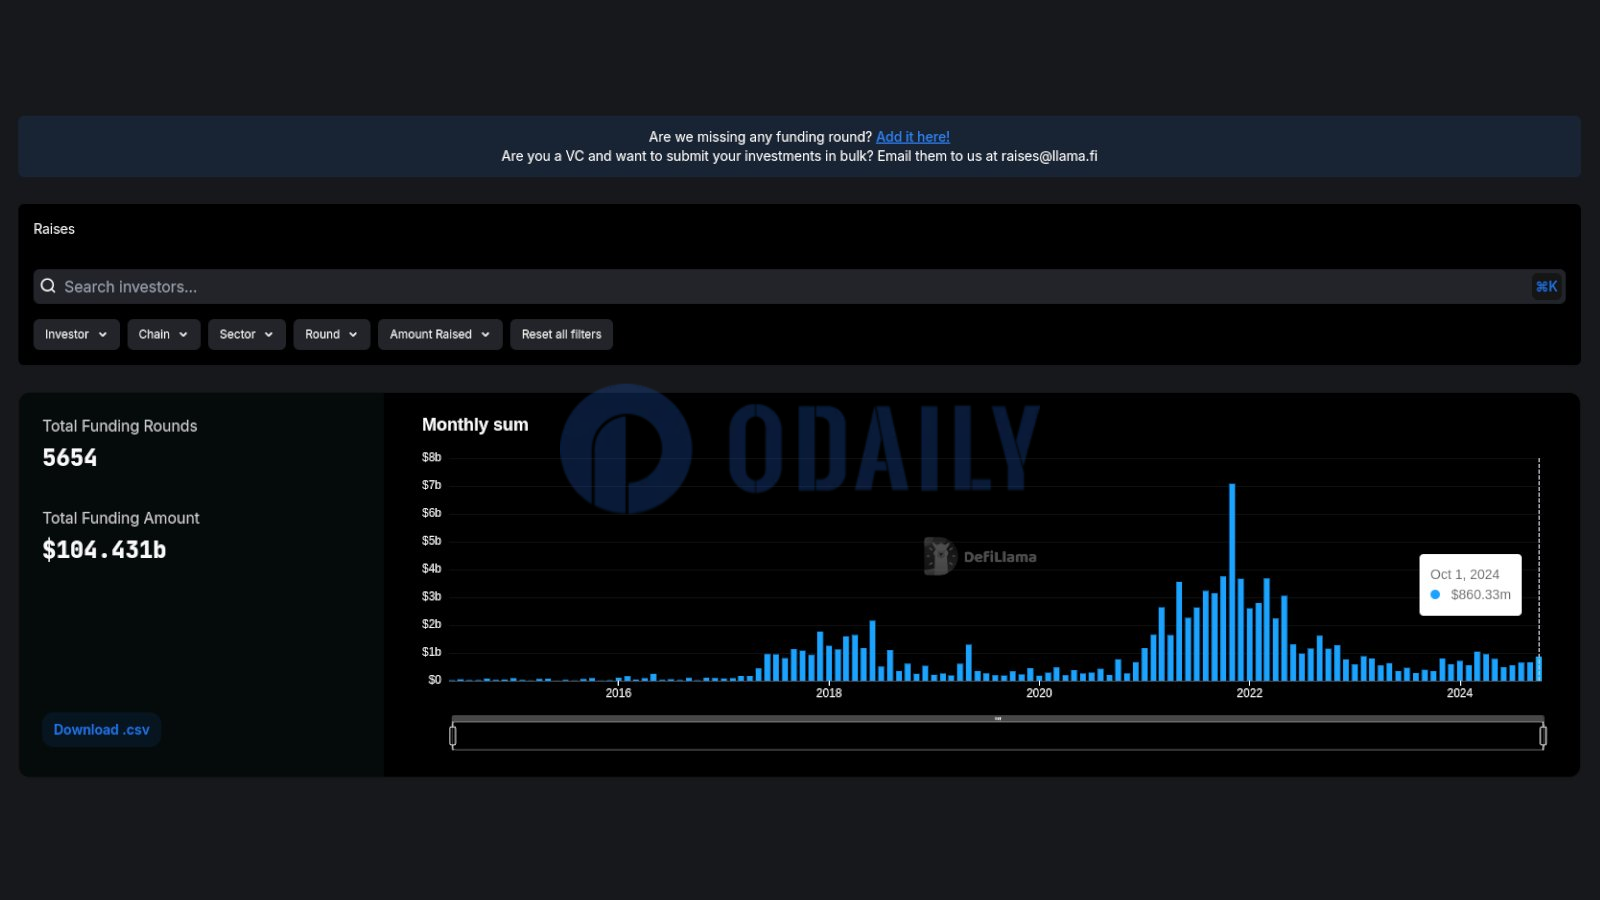Open the Chain filter dropdown
This screenshot has height=900, width=1600.
163,335
